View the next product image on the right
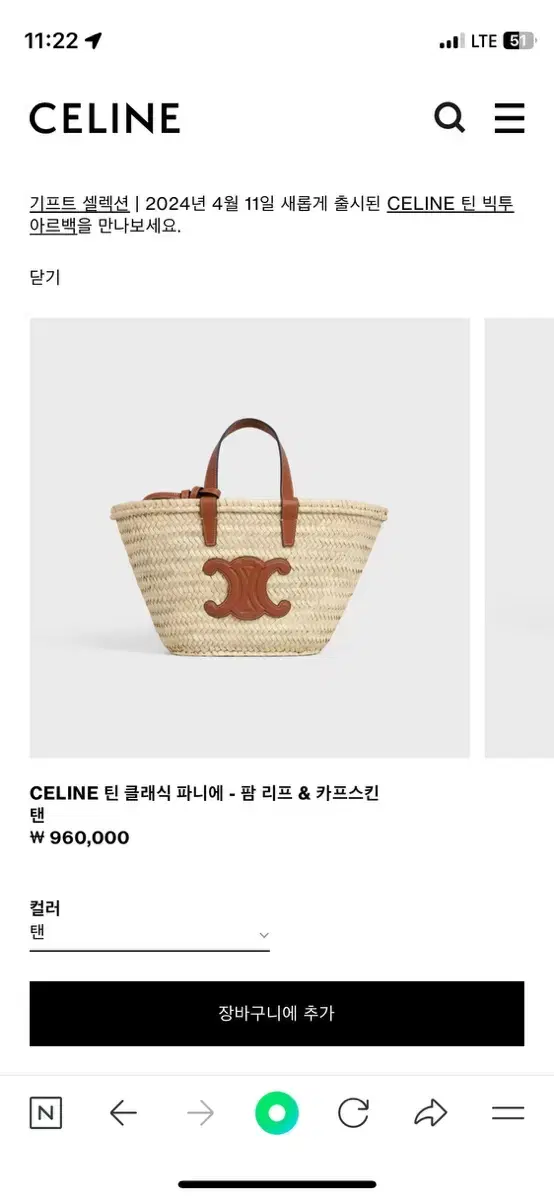This screenshot has height=1200, width=554. click(x=519, y=538)
